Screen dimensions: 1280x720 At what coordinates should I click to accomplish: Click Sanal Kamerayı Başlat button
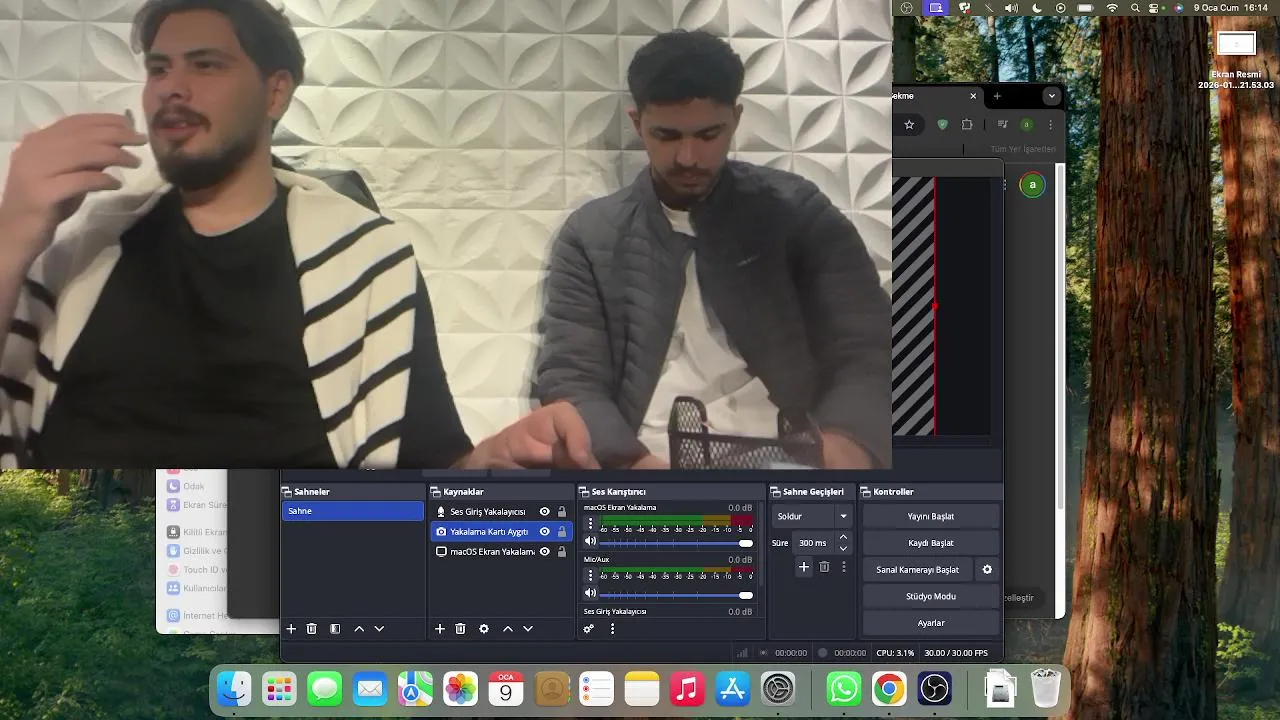[x=917, y=570]
